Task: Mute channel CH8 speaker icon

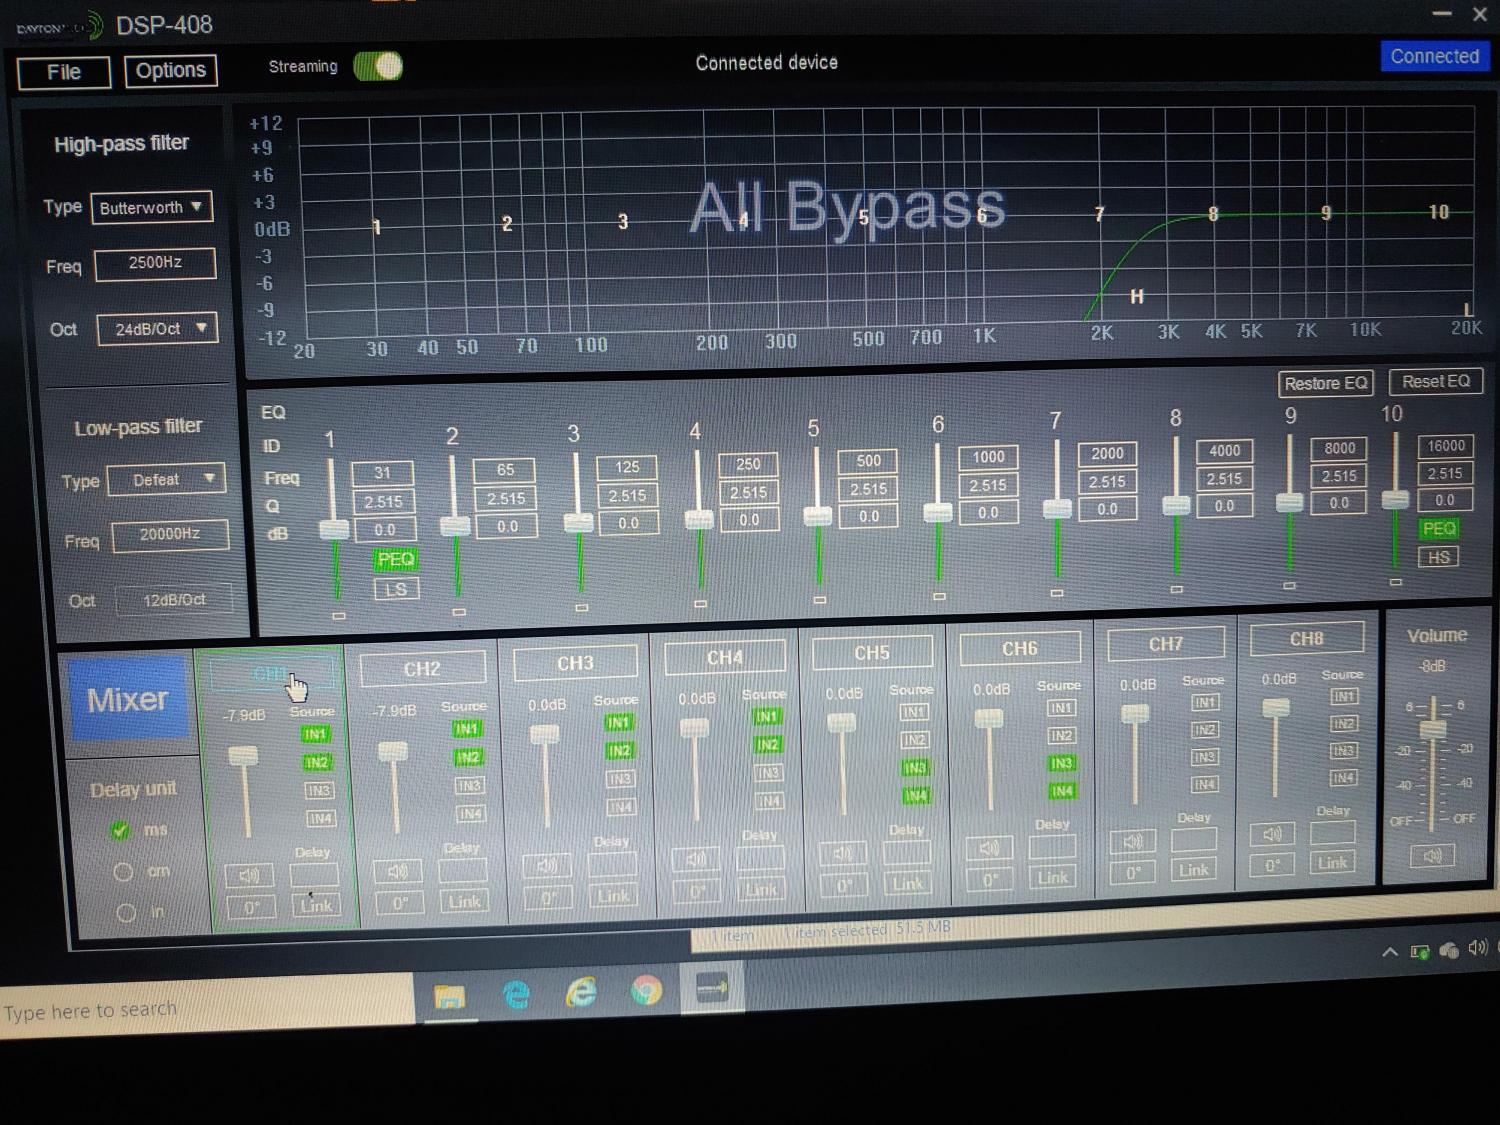Action: pos(1272,834)
